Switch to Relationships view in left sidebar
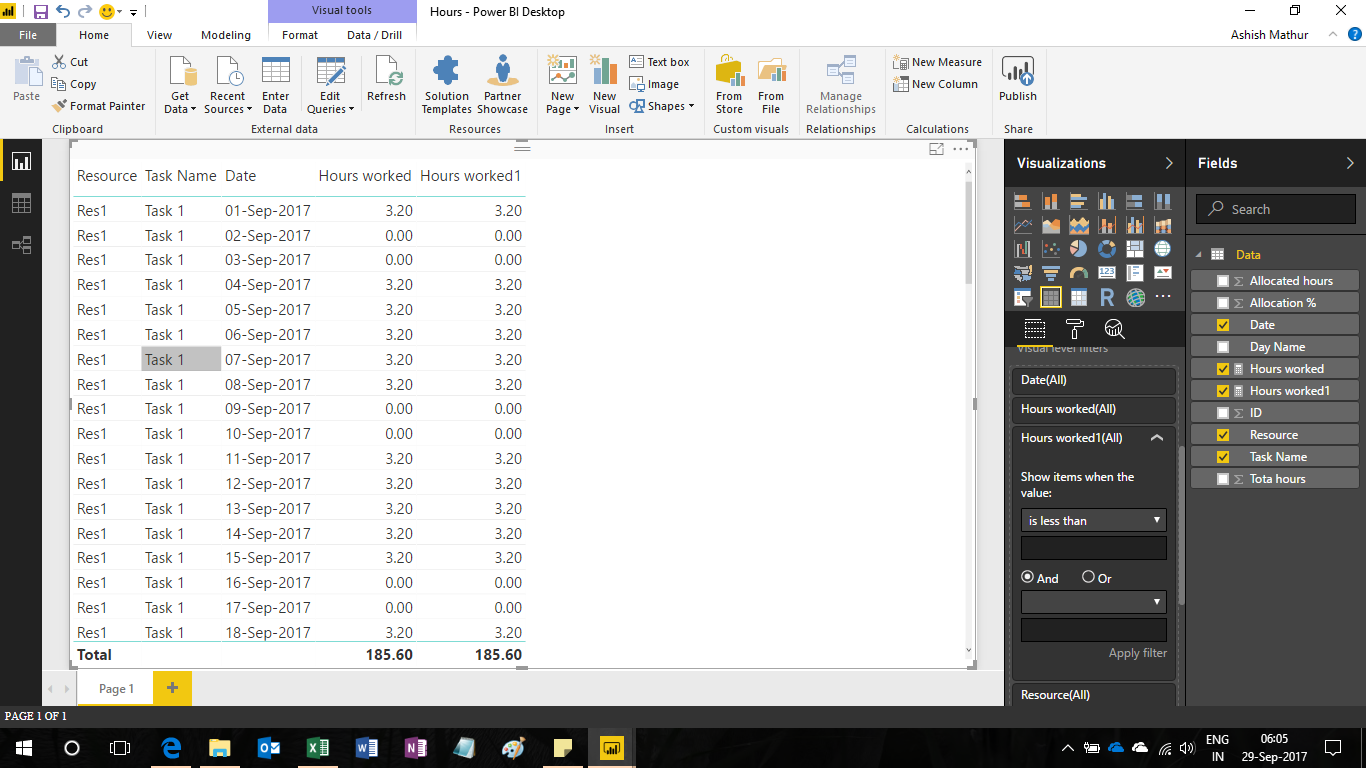The width and height of the screenshot is (1366, 768). [21, 245]
